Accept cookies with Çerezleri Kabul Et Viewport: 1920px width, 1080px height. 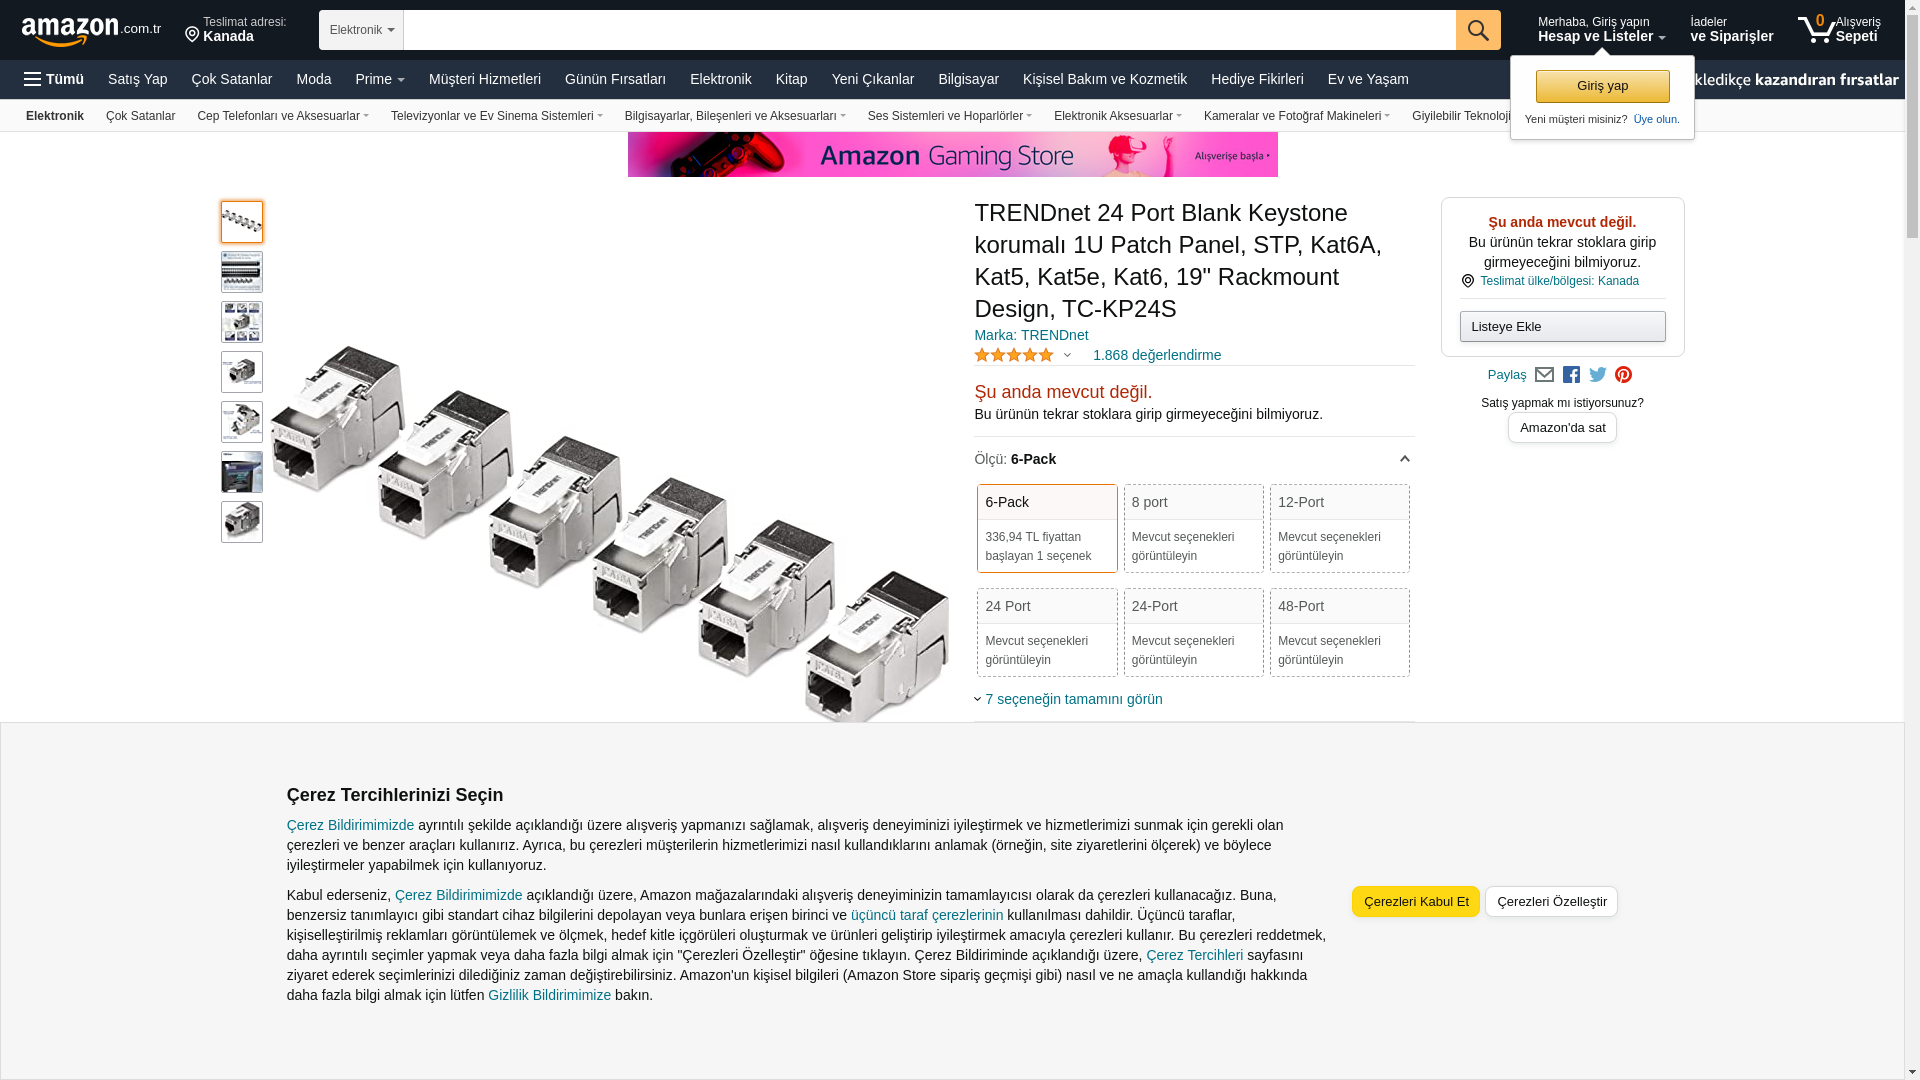tap(1416, 902)
